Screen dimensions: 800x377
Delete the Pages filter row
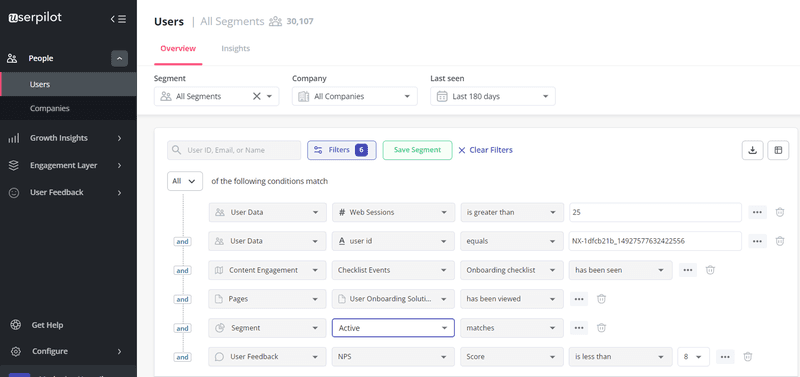coord(602,299)
